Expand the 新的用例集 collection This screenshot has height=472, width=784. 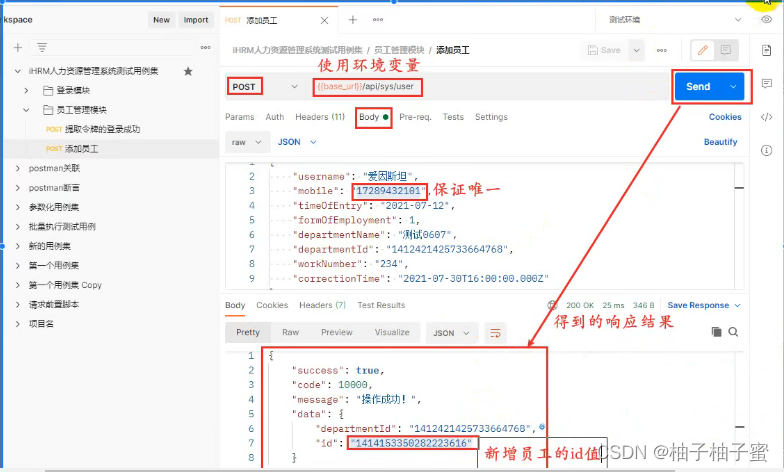click(x=18, y=246)
